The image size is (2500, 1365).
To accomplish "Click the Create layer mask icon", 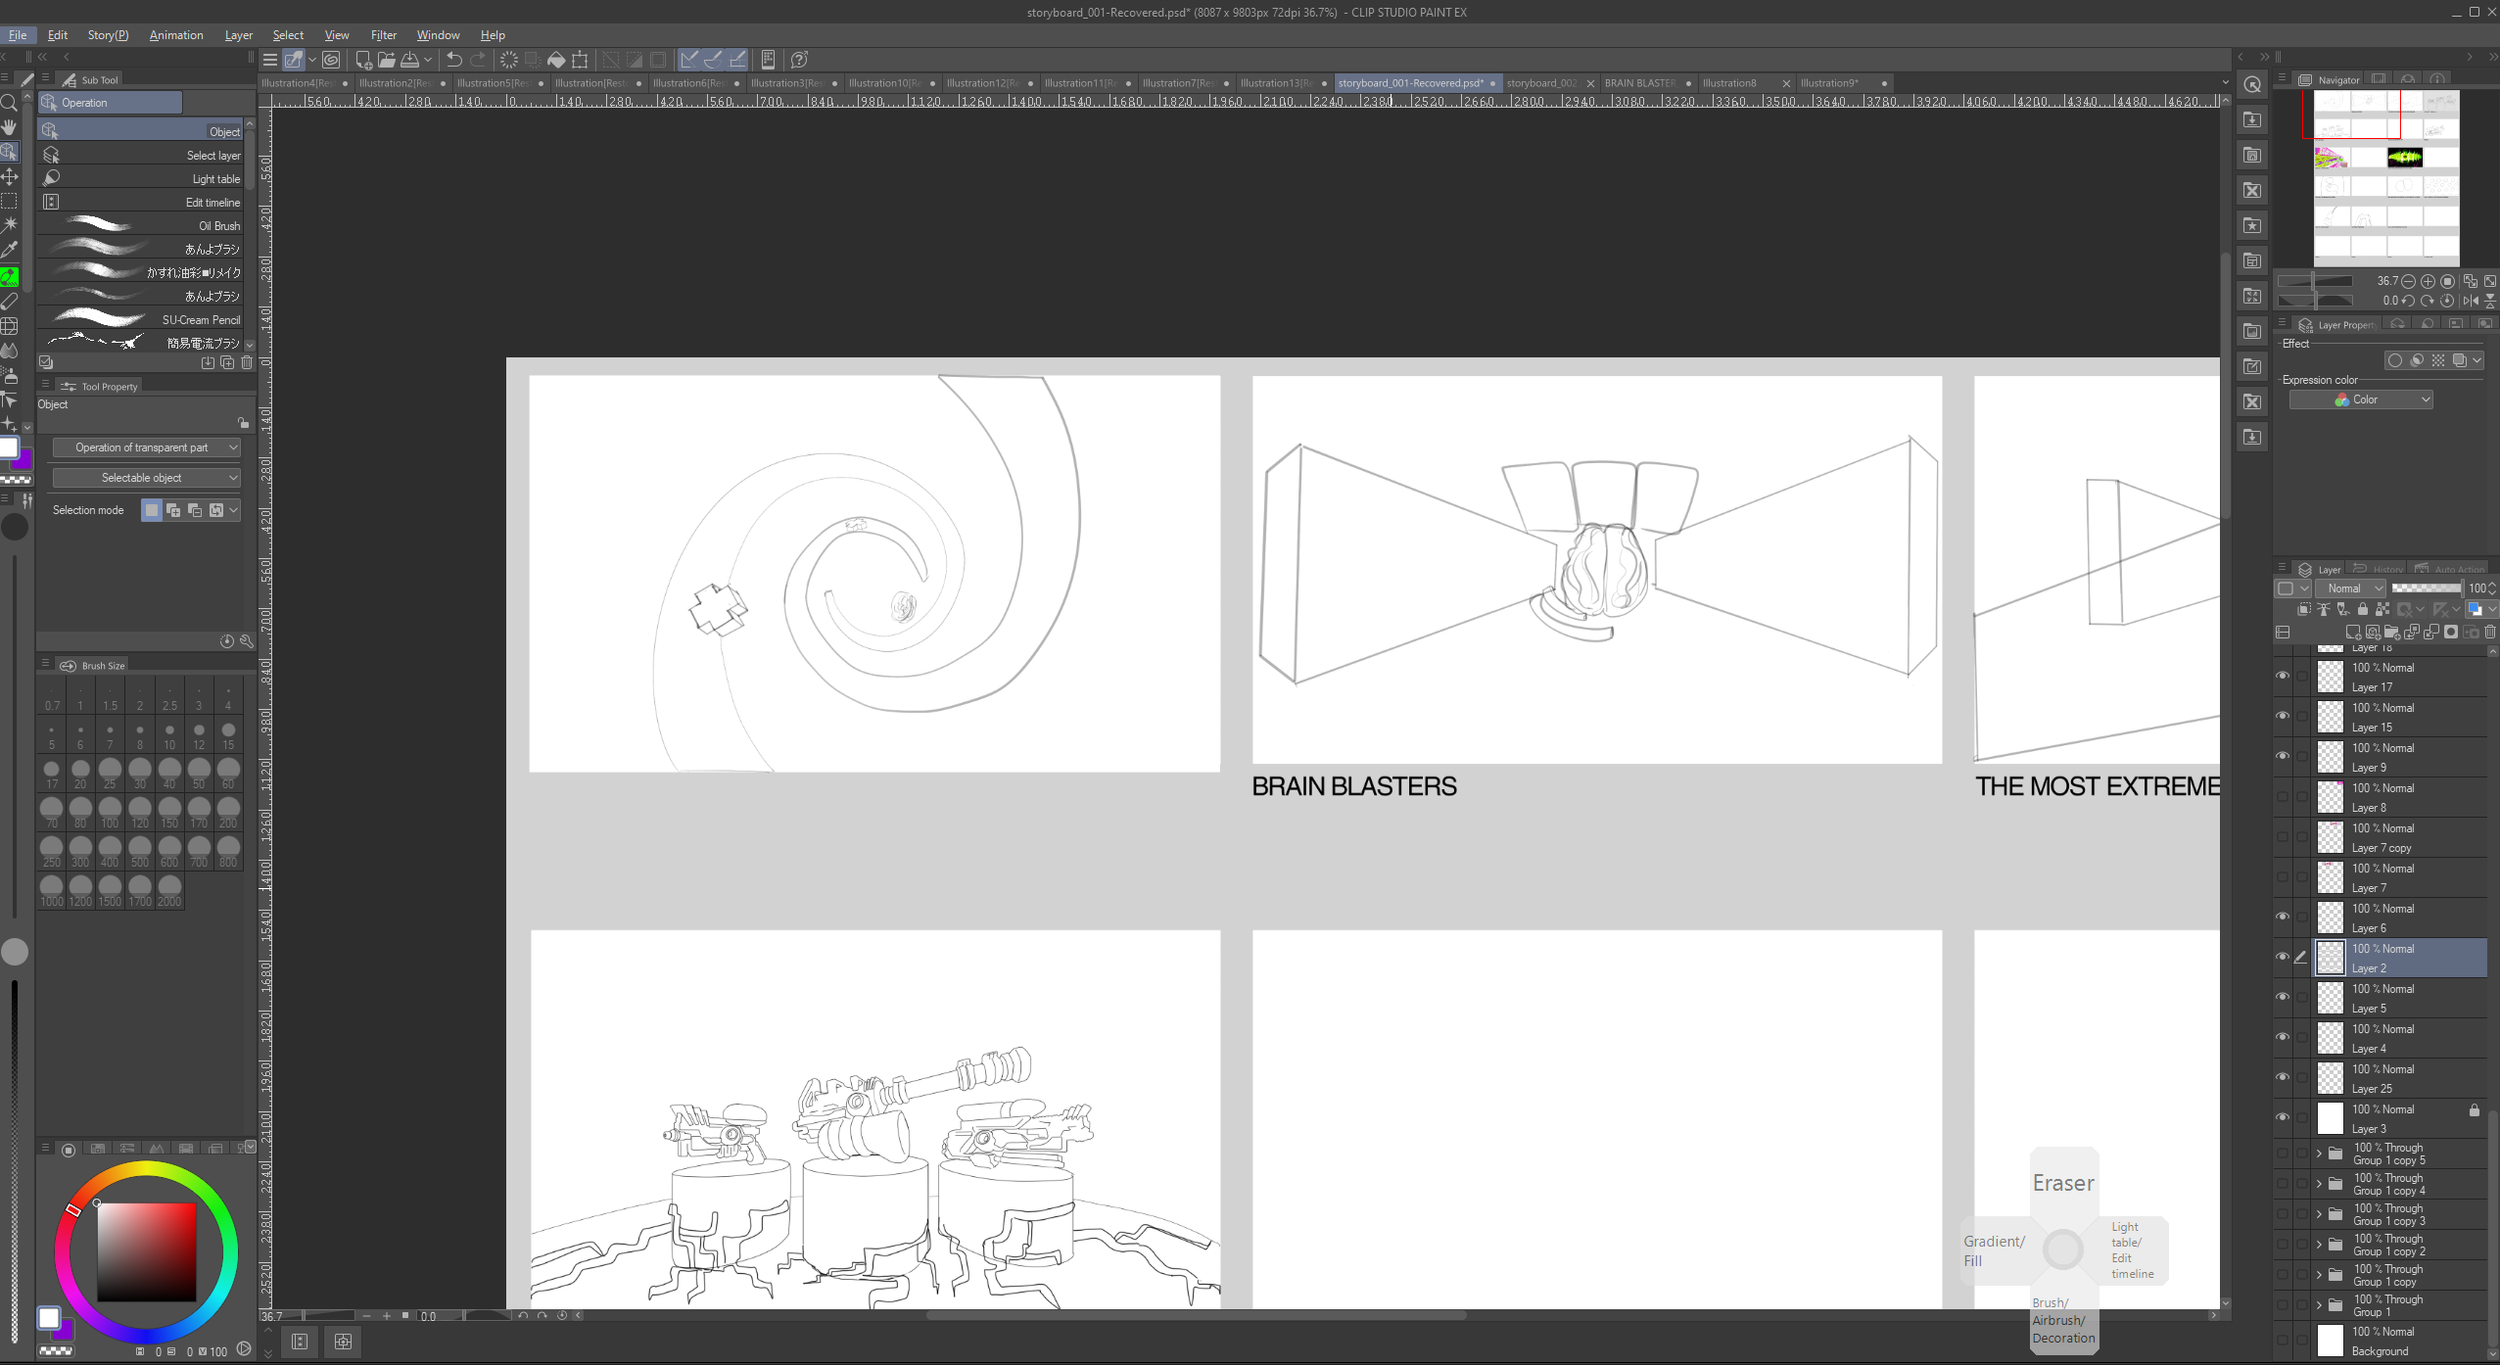I will [x=2451, y=632].
